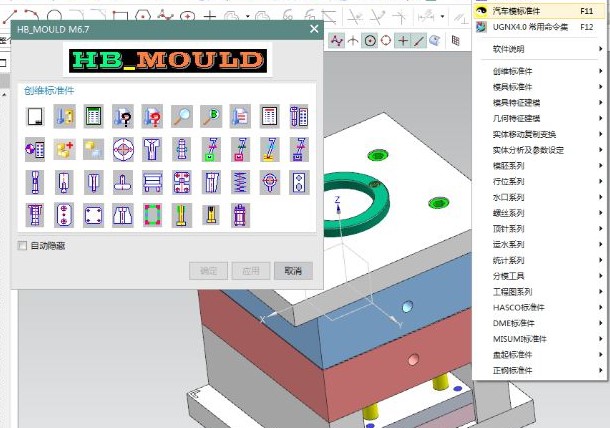This screenshot has width=610, height=428.
Task: Click the red-green rectangular frame icon
Action: [152, 214]
